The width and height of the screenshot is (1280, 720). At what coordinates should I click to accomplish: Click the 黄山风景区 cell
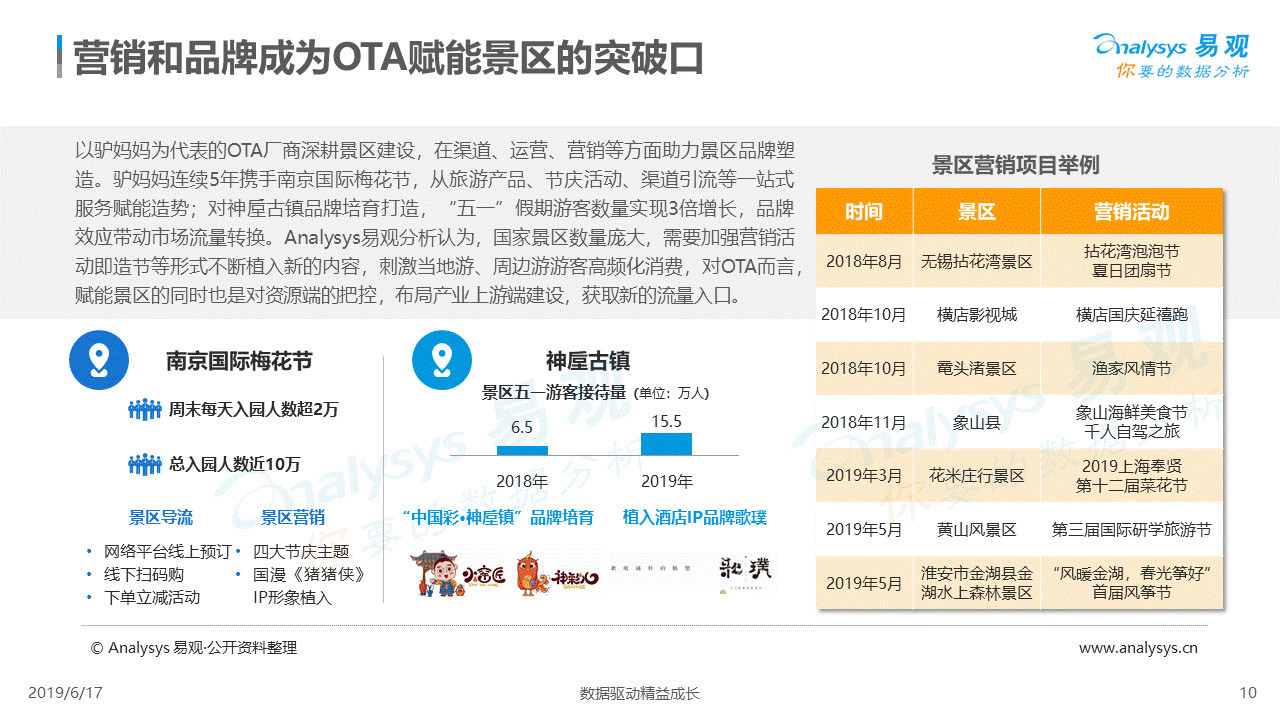click(x=977, y=530)
